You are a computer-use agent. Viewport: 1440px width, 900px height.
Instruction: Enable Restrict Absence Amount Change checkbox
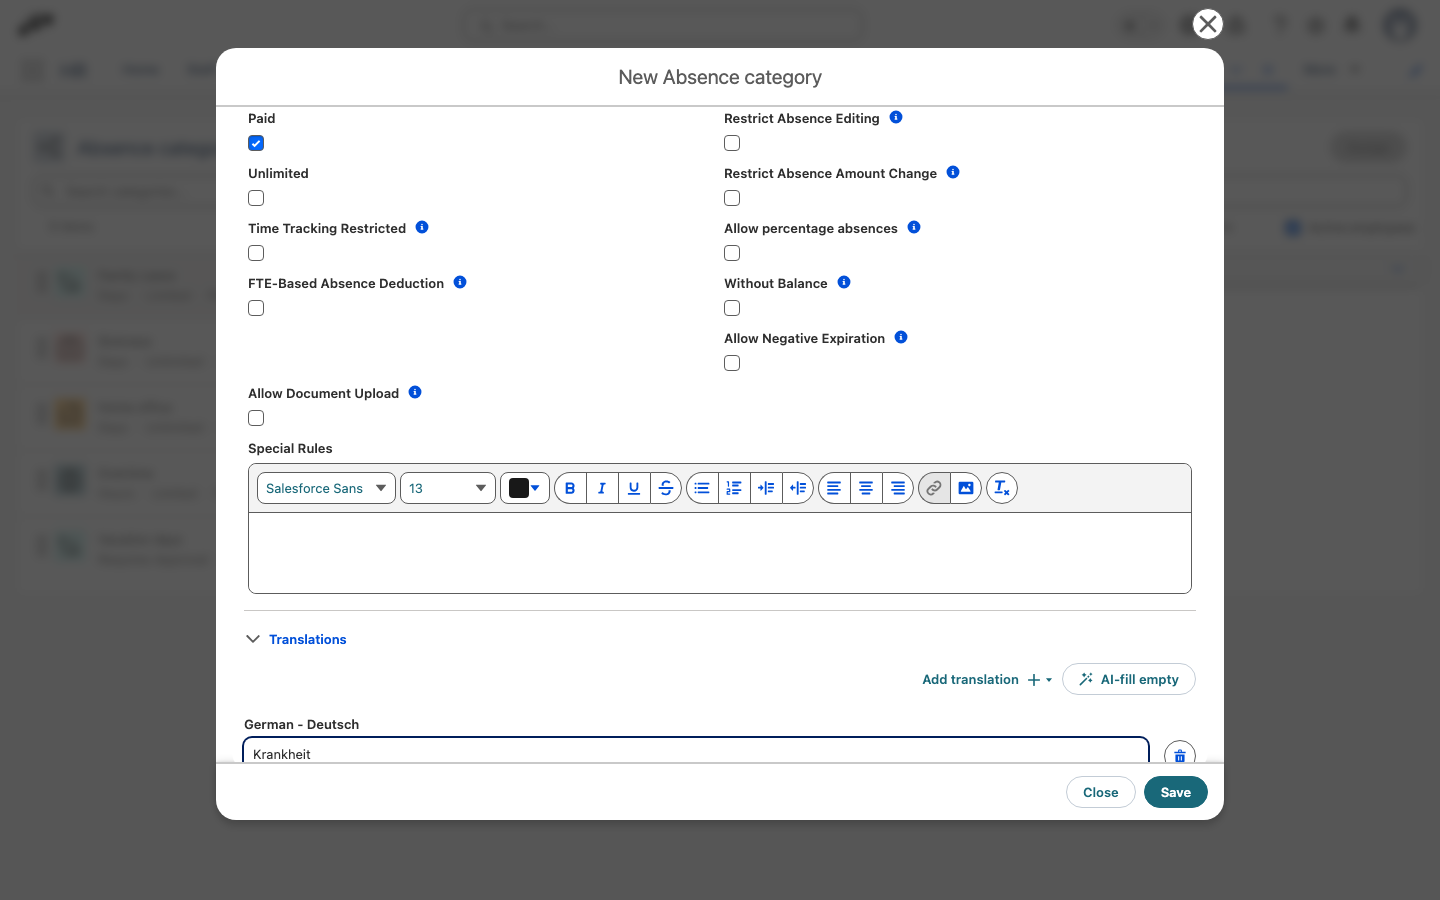point(732,198)
